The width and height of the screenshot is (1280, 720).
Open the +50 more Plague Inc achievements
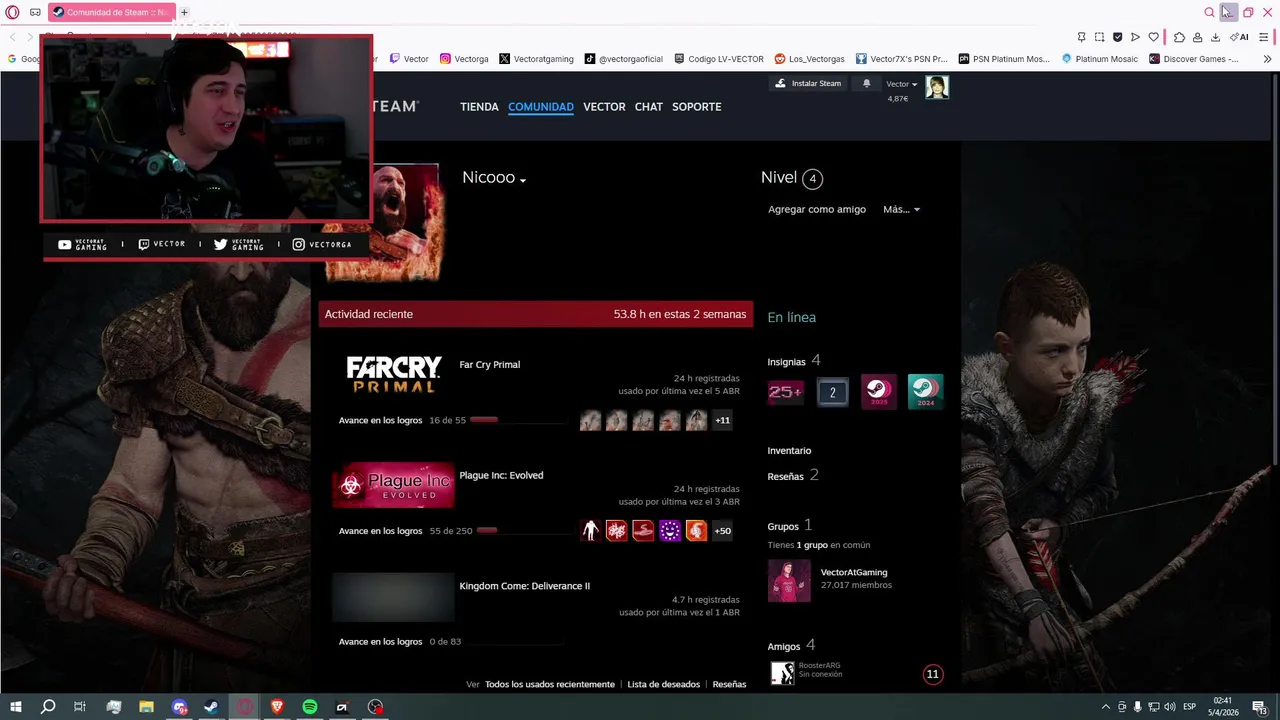tap(722, 531)
